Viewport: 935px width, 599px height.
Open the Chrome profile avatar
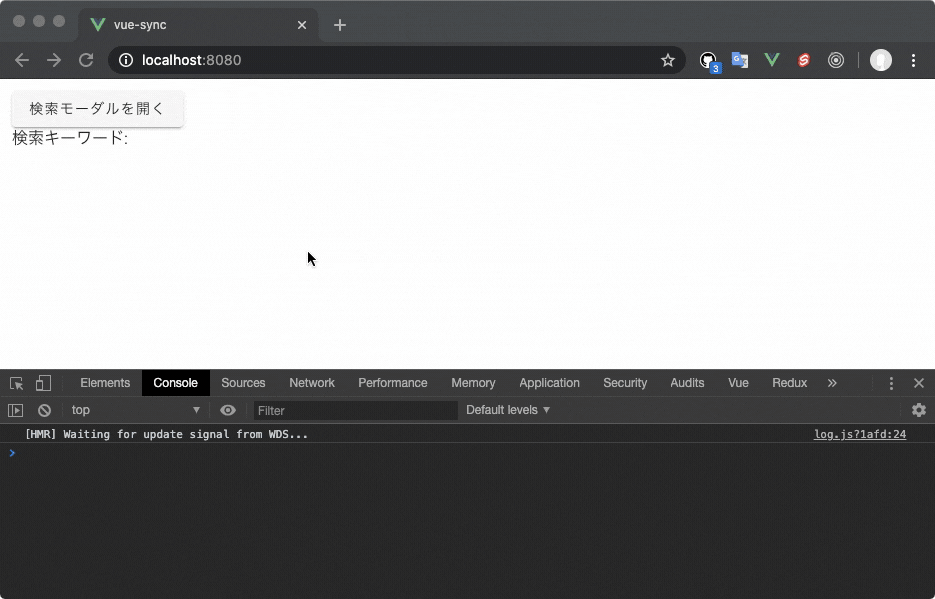[880, 60]
